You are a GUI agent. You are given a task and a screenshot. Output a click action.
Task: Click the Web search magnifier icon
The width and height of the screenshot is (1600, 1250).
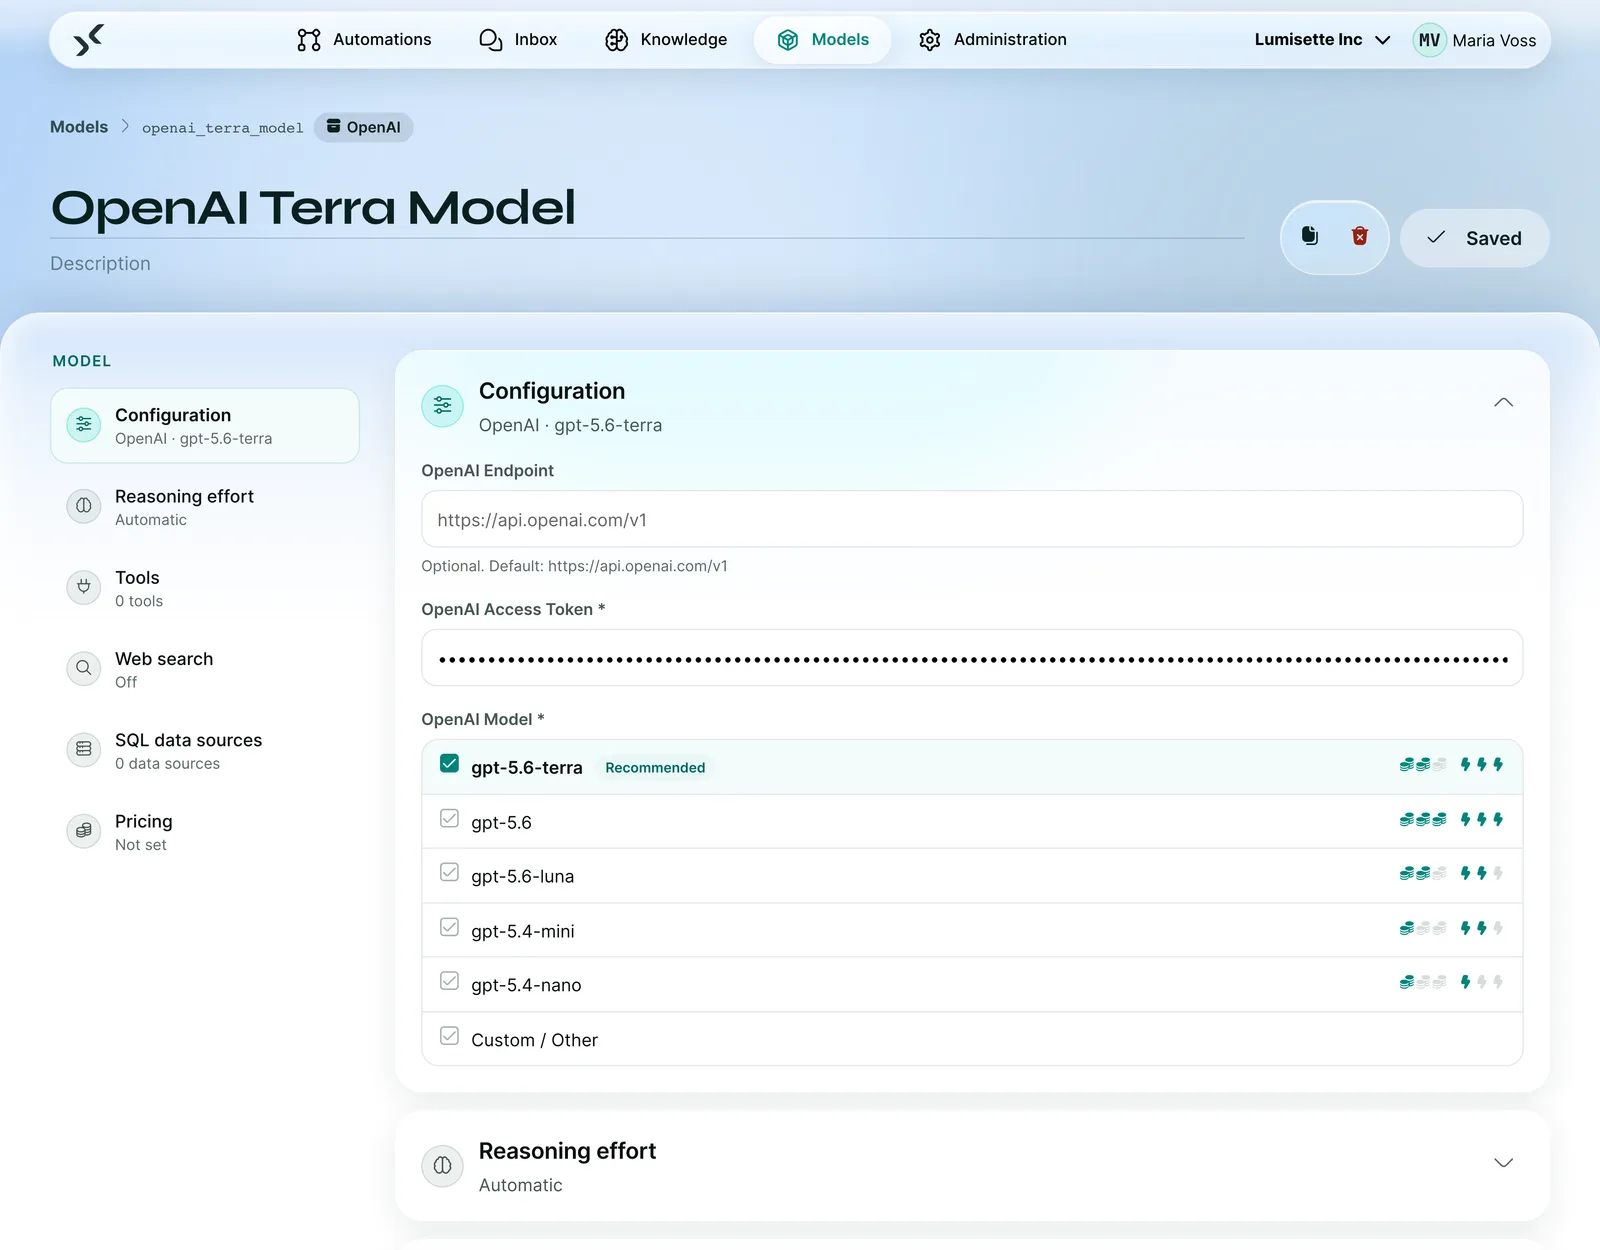[x=84, y=668]
